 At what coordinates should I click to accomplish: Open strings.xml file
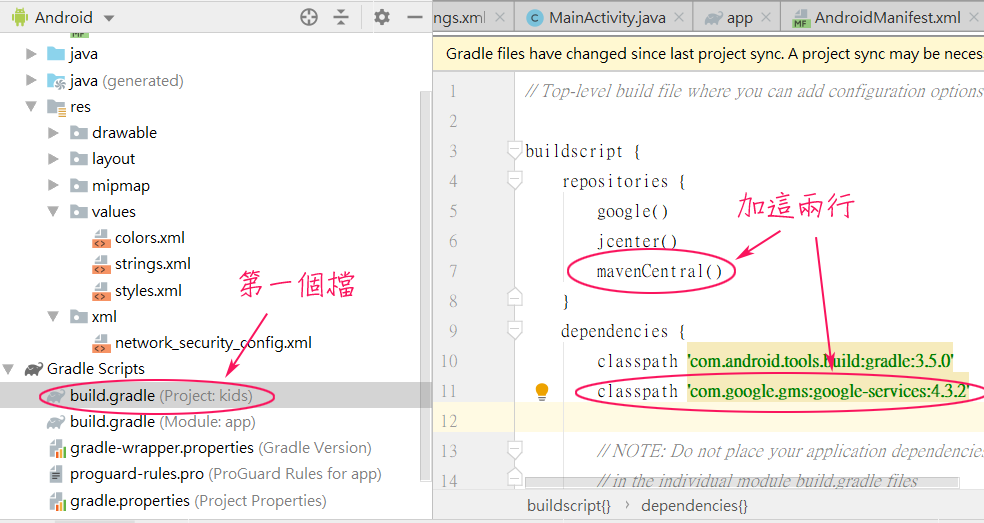tap(152, 264)
